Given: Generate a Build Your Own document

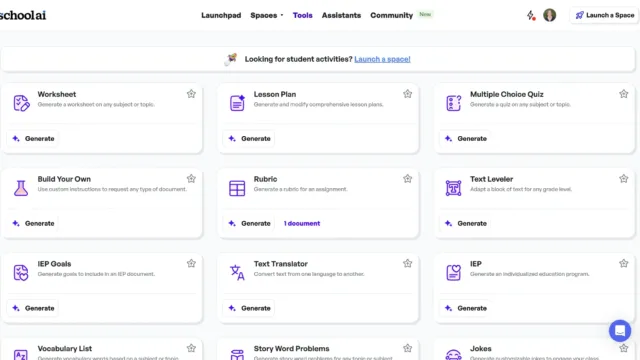Looking at the screenshot, I should click(33, 223).
